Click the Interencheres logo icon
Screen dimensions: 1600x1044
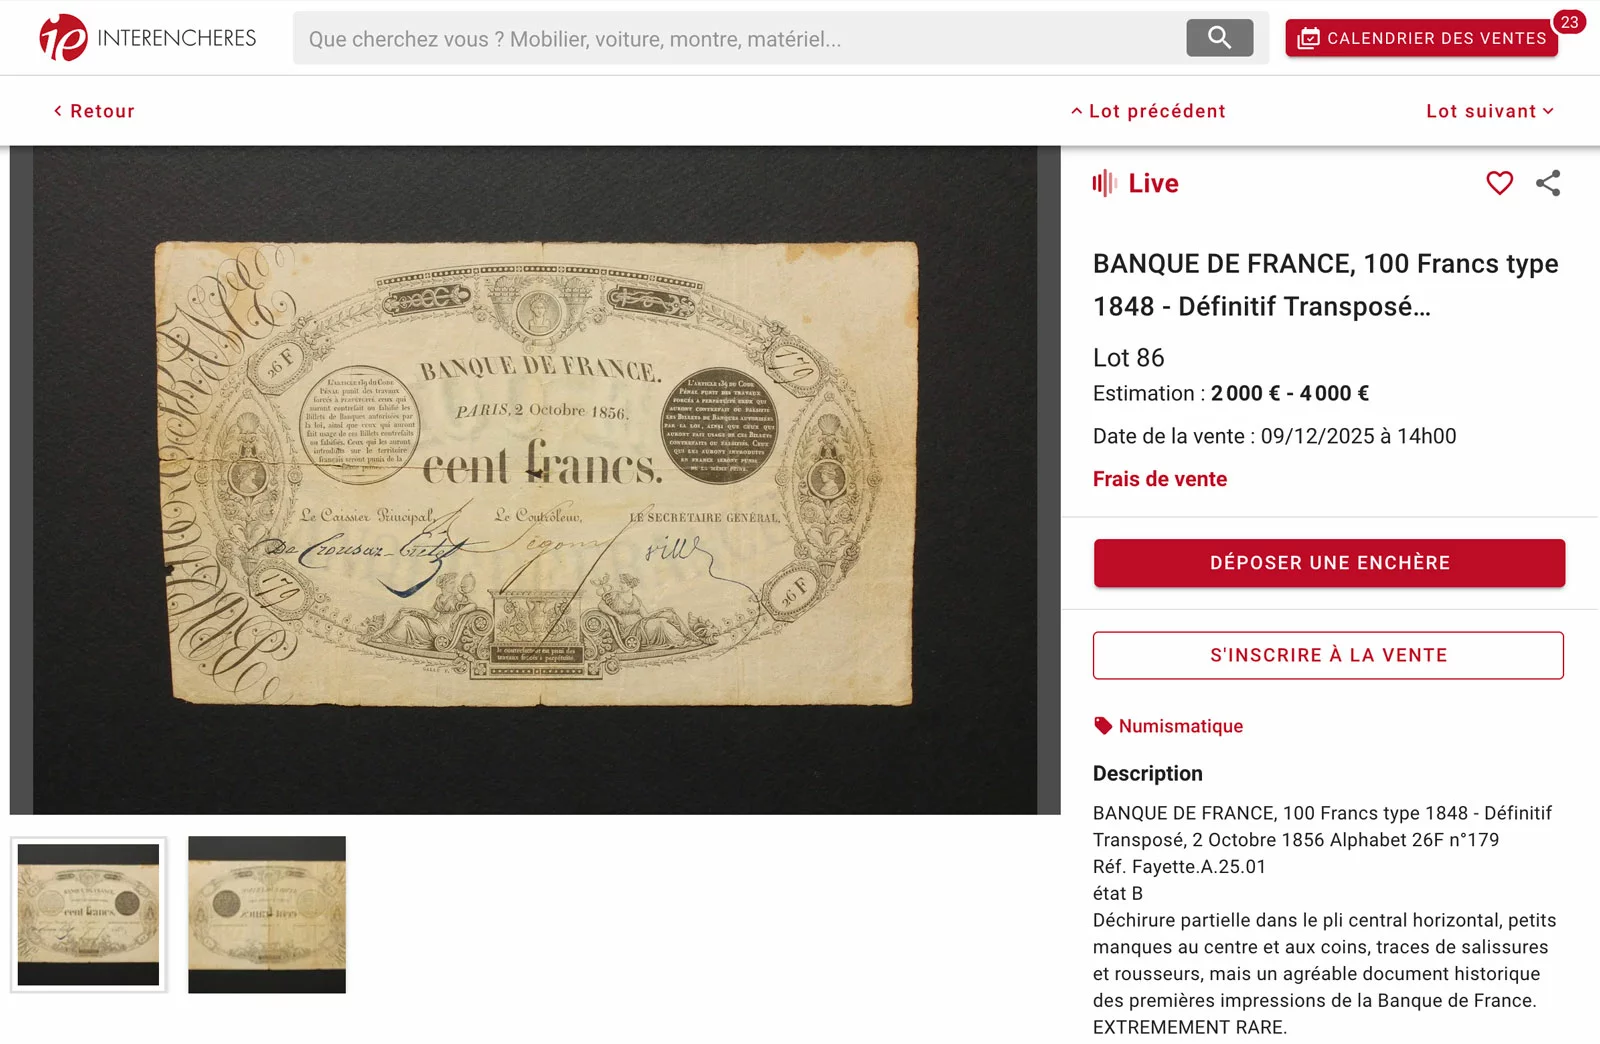(x=63, y=38)
